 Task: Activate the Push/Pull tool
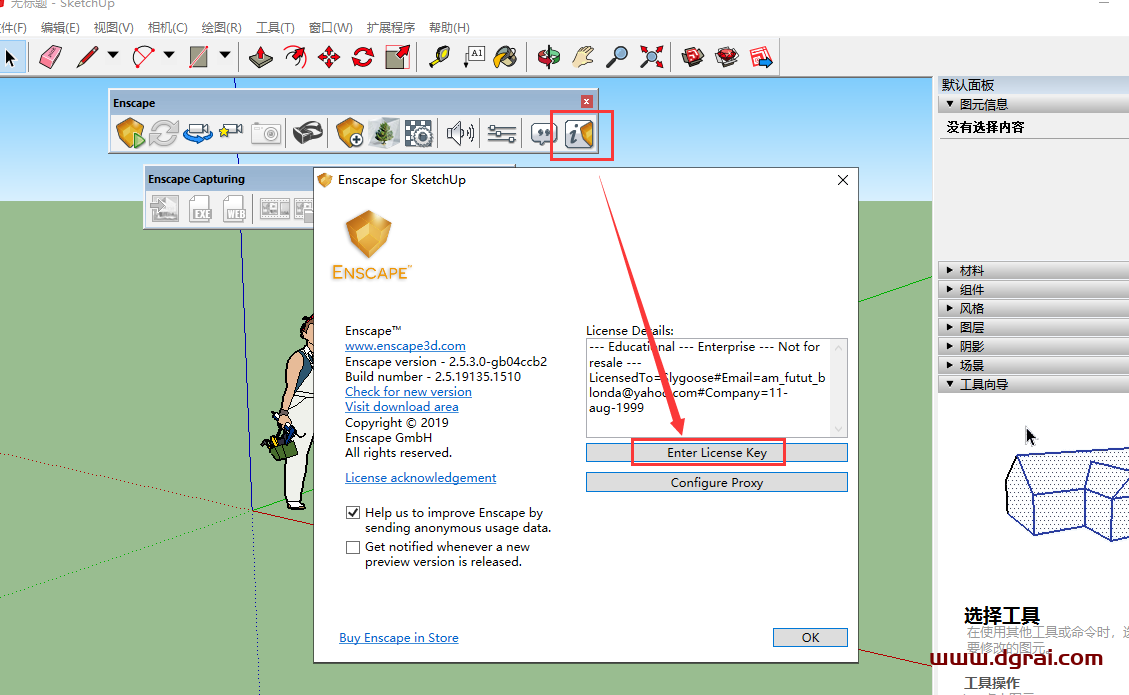tap(261, 57)
